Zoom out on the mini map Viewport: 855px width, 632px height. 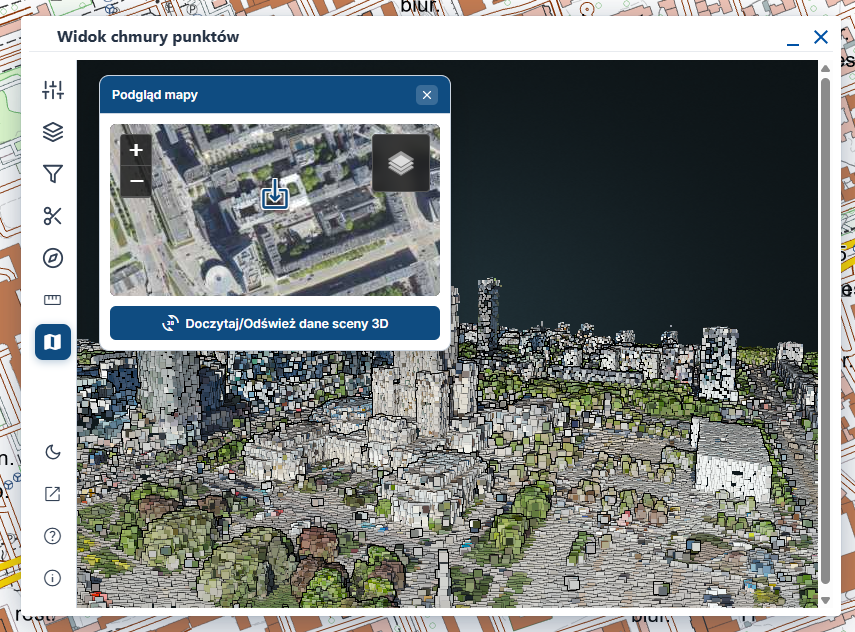136,181
